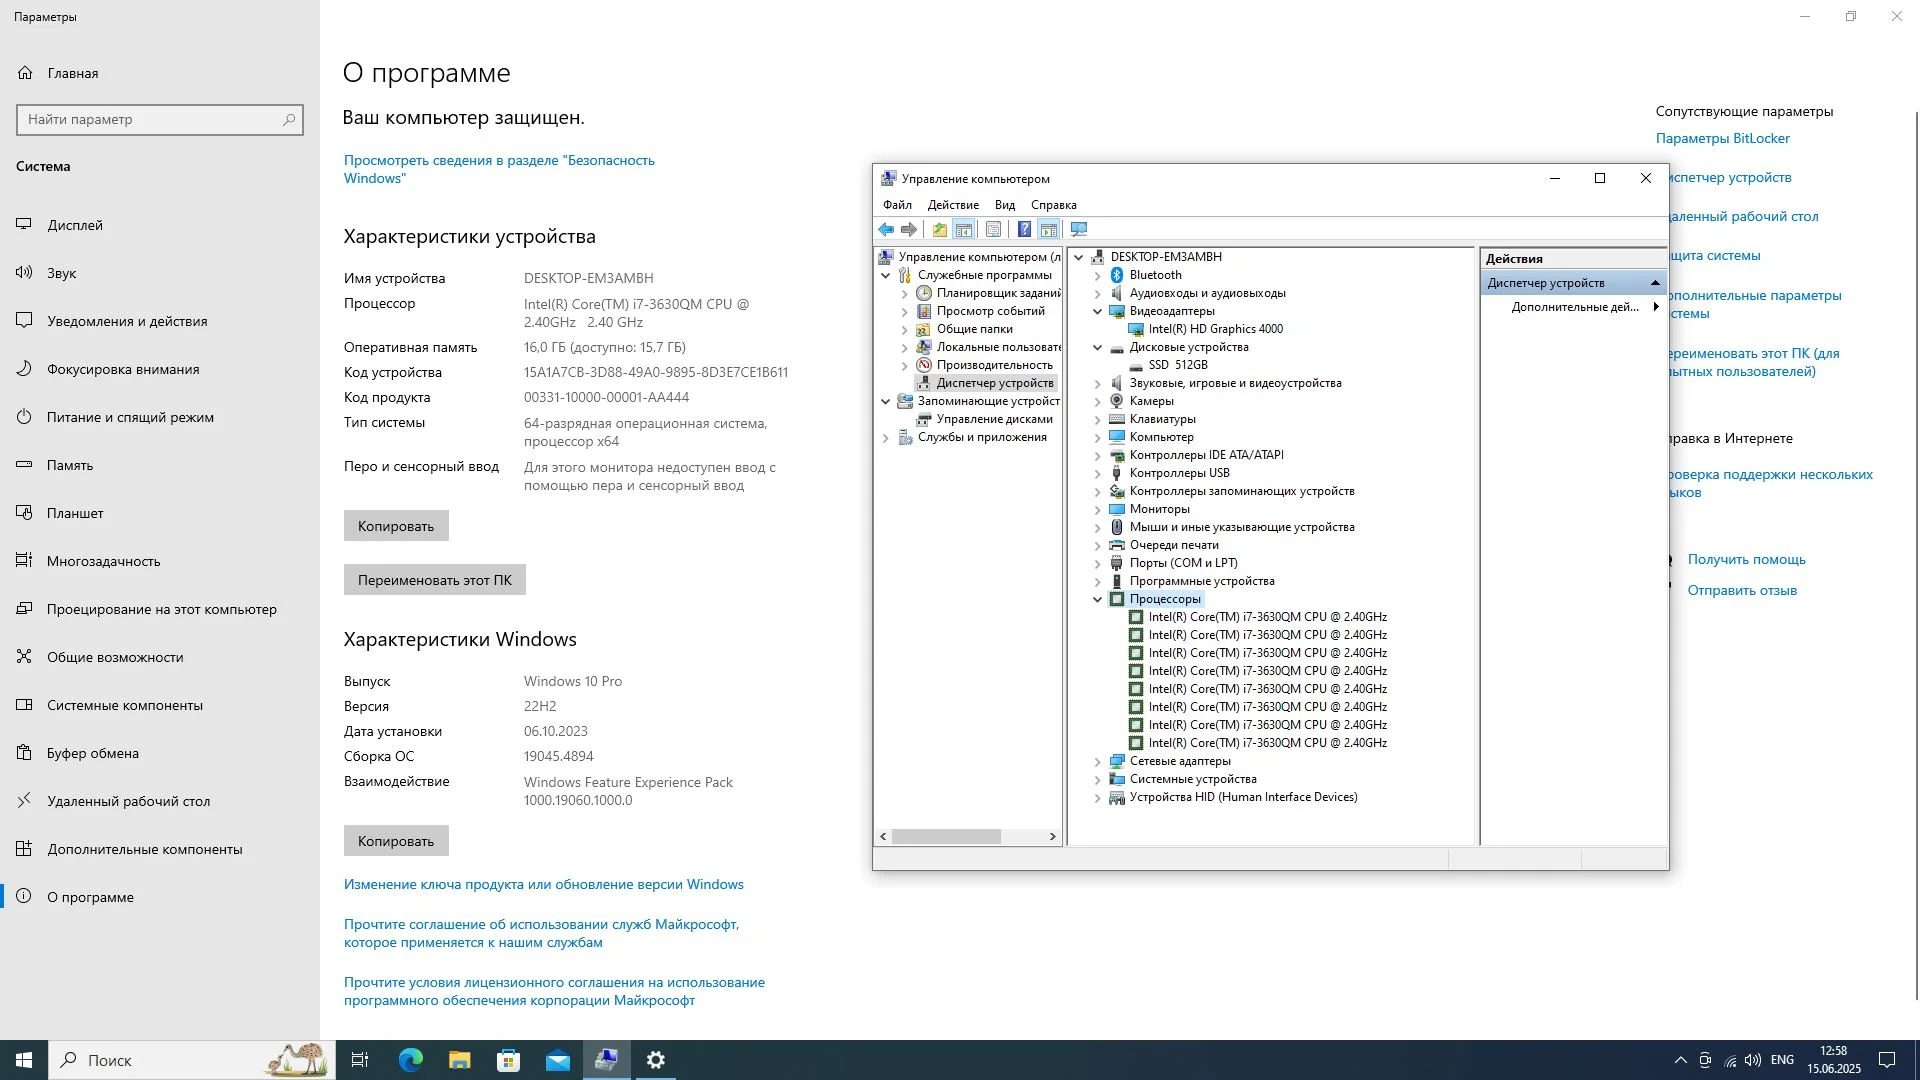This screenshot has height=1080, width=1920.
Task: Click the Производительность gauge icon
Action: (924, 365)
